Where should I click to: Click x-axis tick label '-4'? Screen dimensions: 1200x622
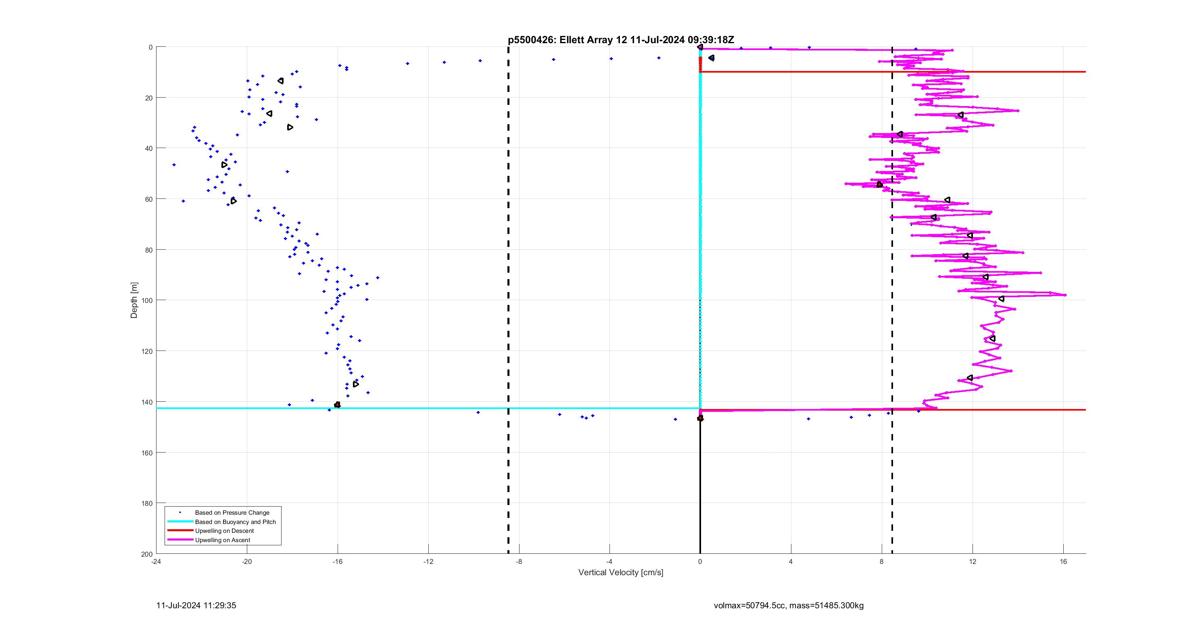(610, 561)
